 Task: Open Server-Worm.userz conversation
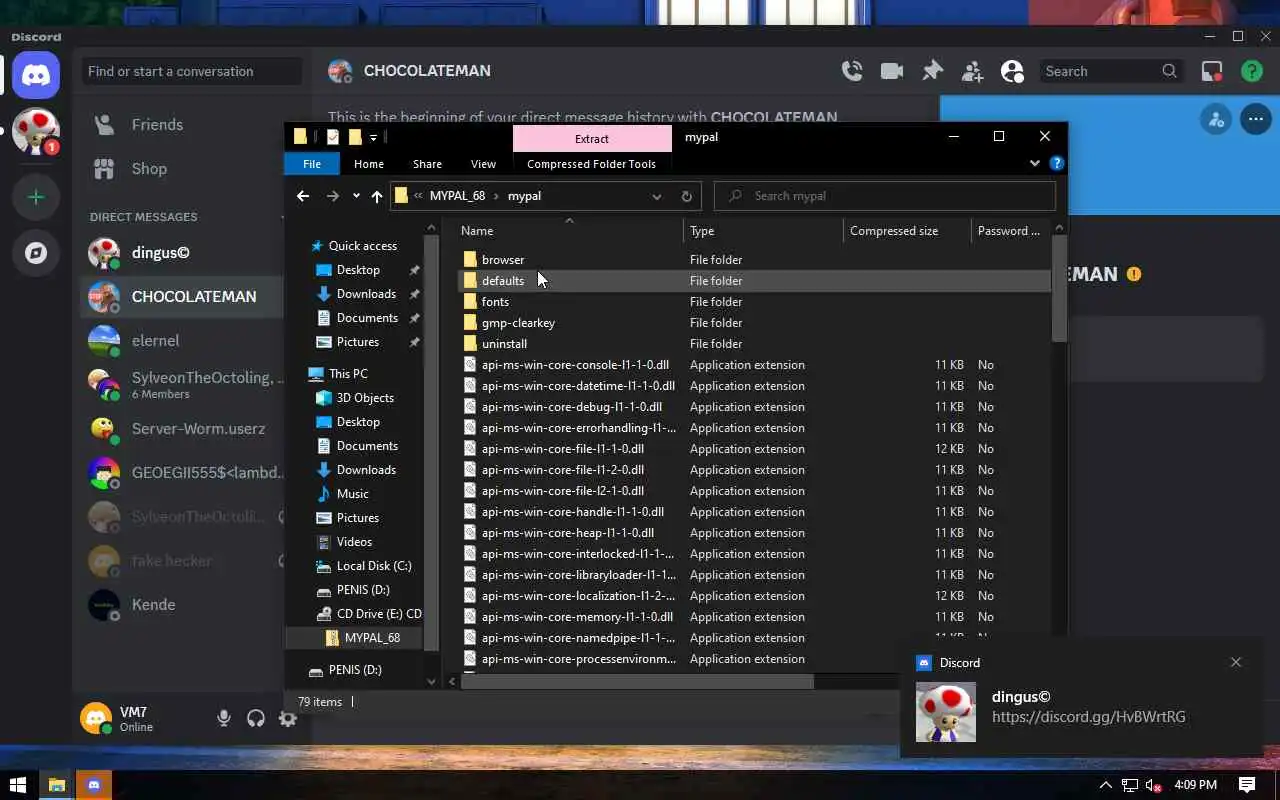click(x=182, y=429)
